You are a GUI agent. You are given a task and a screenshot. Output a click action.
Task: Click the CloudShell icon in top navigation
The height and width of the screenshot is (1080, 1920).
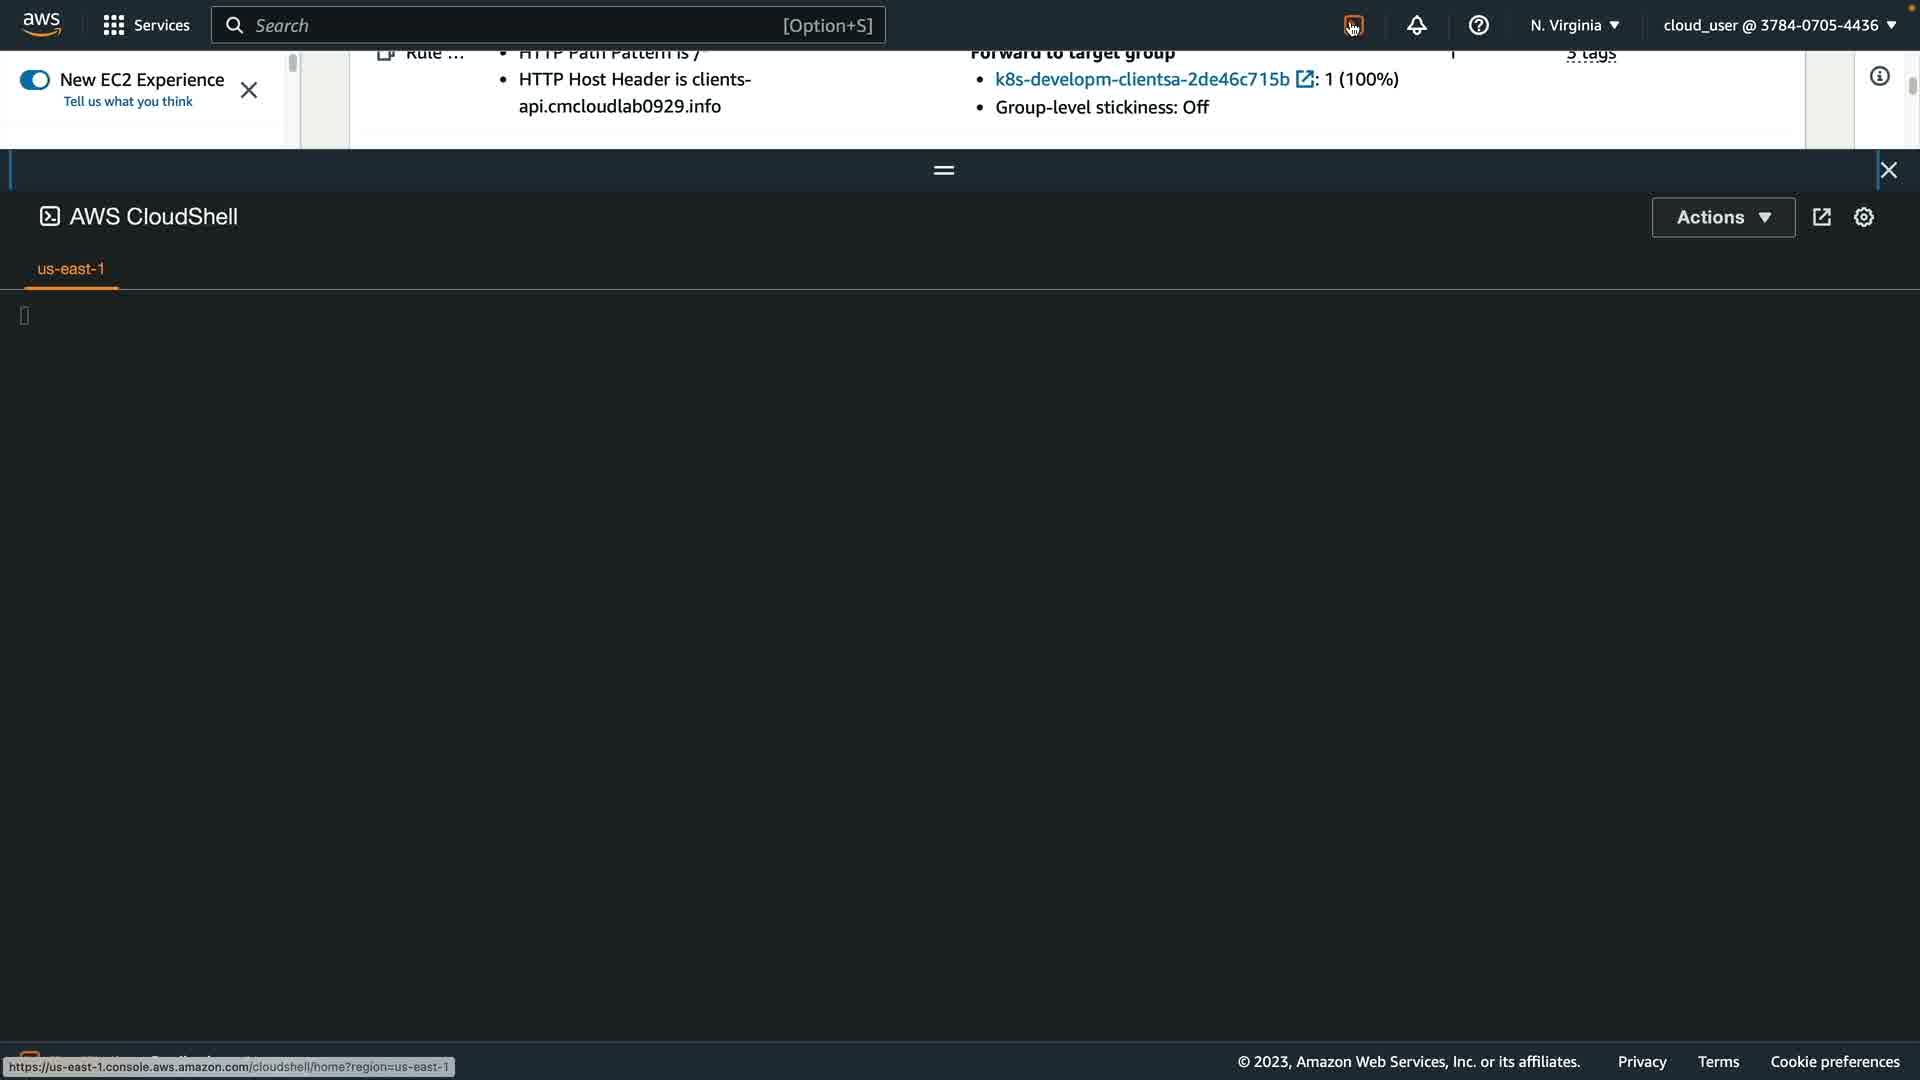coord(1353,26)
